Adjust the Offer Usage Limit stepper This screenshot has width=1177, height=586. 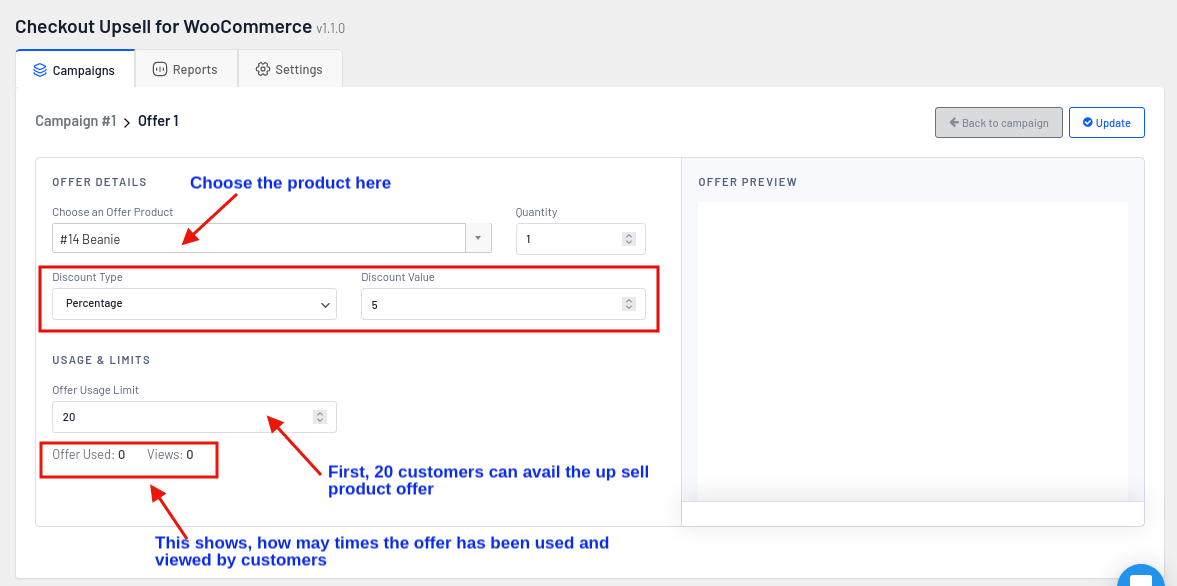pyautogui.click(x=320, y=417)
